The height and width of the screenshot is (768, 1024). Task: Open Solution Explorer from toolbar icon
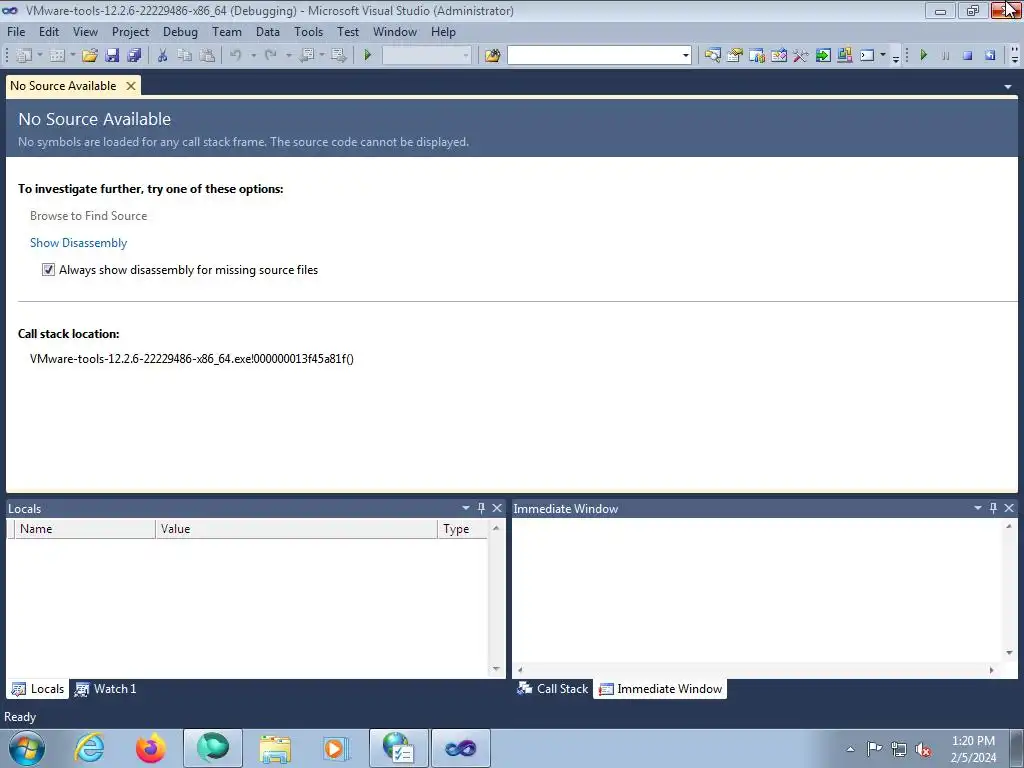[x=712, y=56]
